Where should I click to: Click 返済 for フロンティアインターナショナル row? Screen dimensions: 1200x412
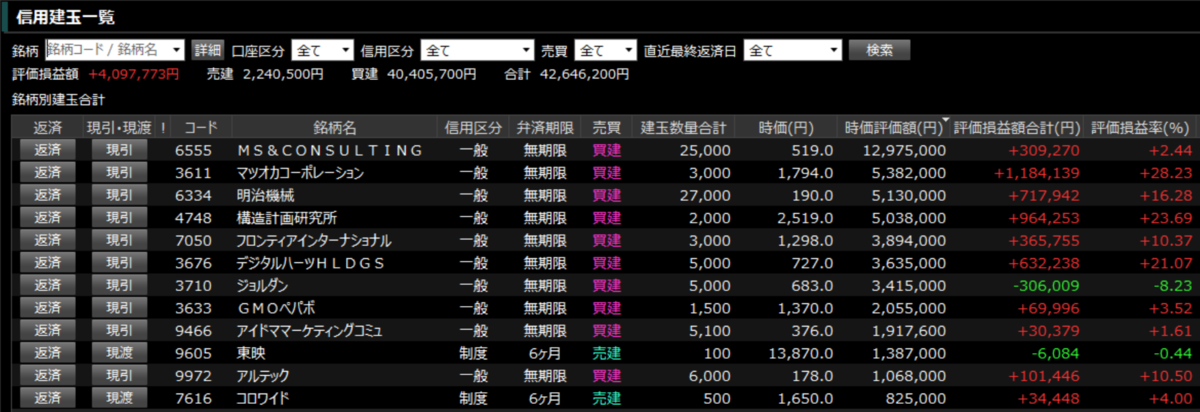47,240
